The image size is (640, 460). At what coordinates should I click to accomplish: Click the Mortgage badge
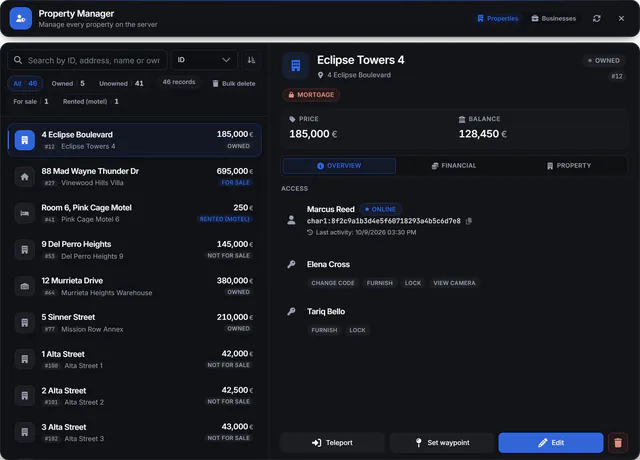tap(311, 95)
